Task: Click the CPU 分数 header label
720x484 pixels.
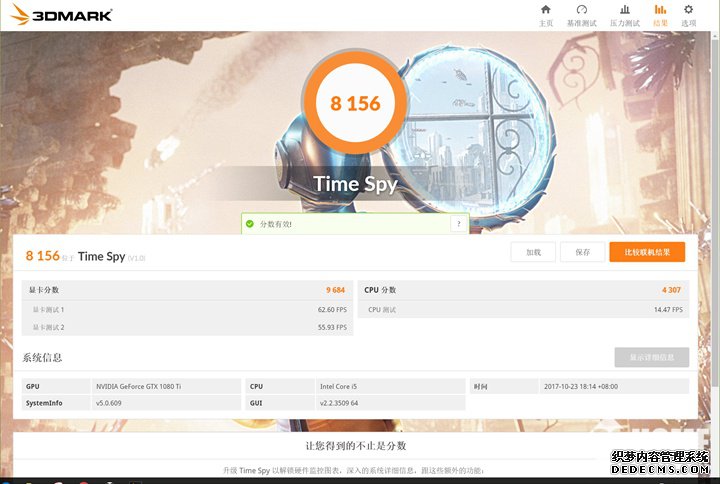Action: [x=380, y=290]
